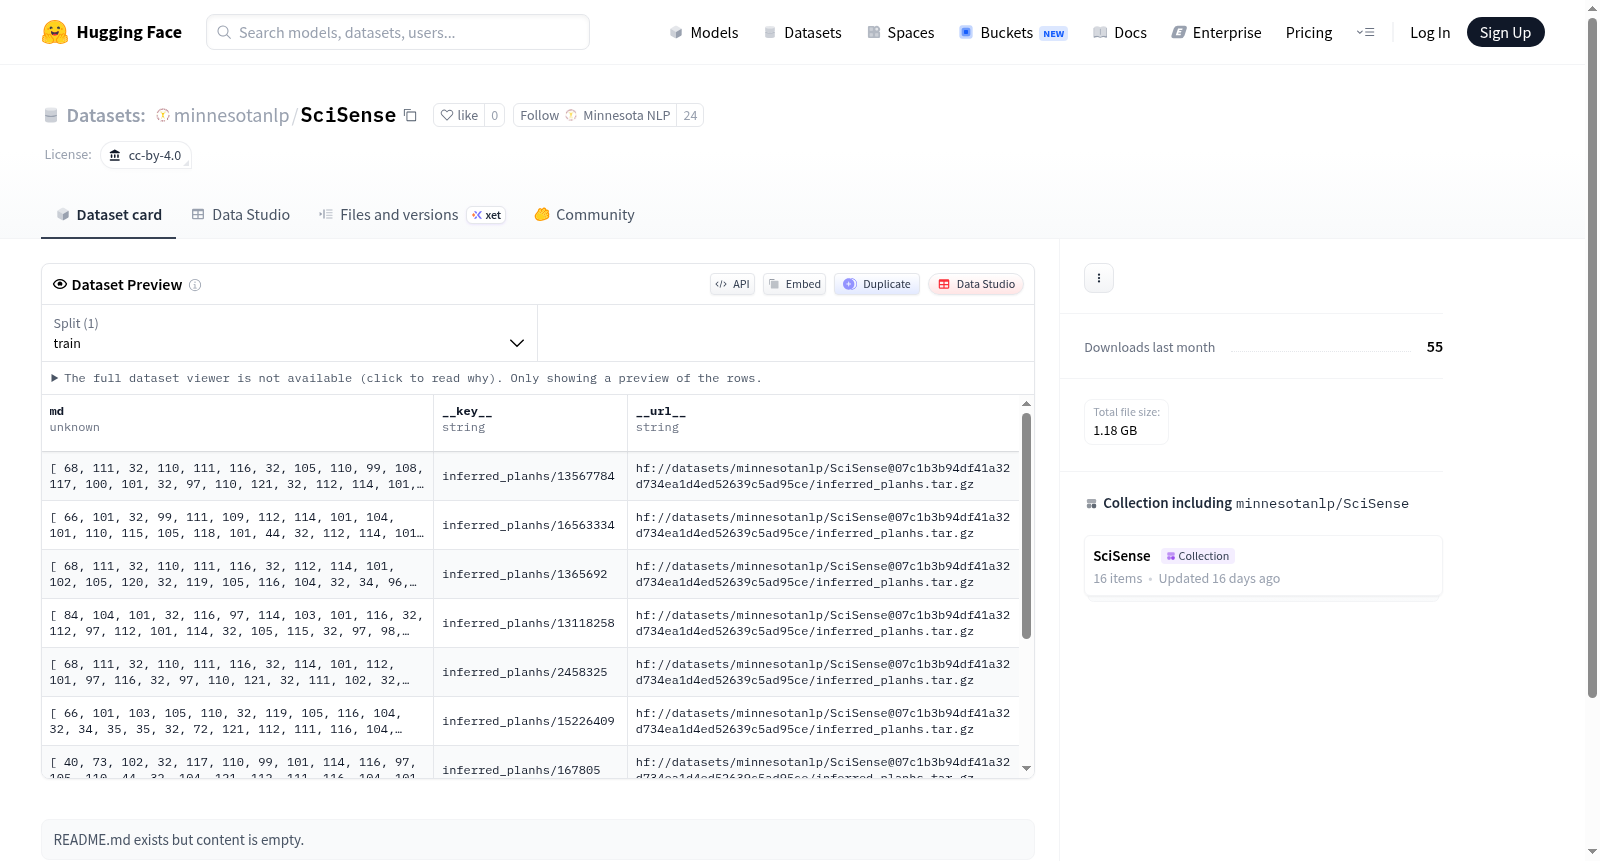This screenshot has height=861, width=1600.
Task: Click the page vertical scrollbar
Action: click(x=1592, y=357)
